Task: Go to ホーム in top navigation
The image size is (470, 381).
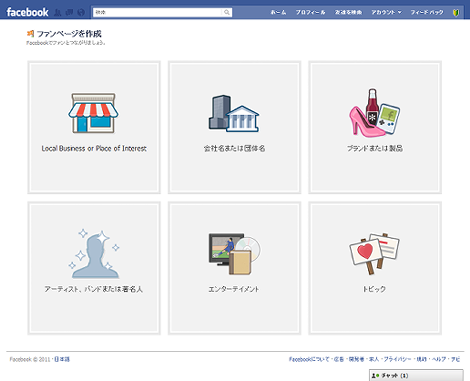Action: pyautogui.click(x=278, y=12)
